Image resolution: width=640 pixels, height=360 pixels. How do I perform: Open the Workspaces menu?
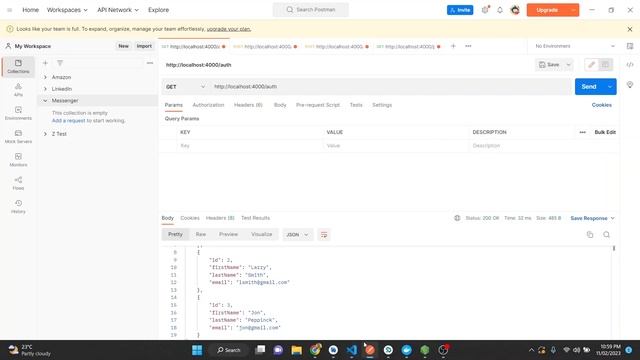tap(67, 10)
